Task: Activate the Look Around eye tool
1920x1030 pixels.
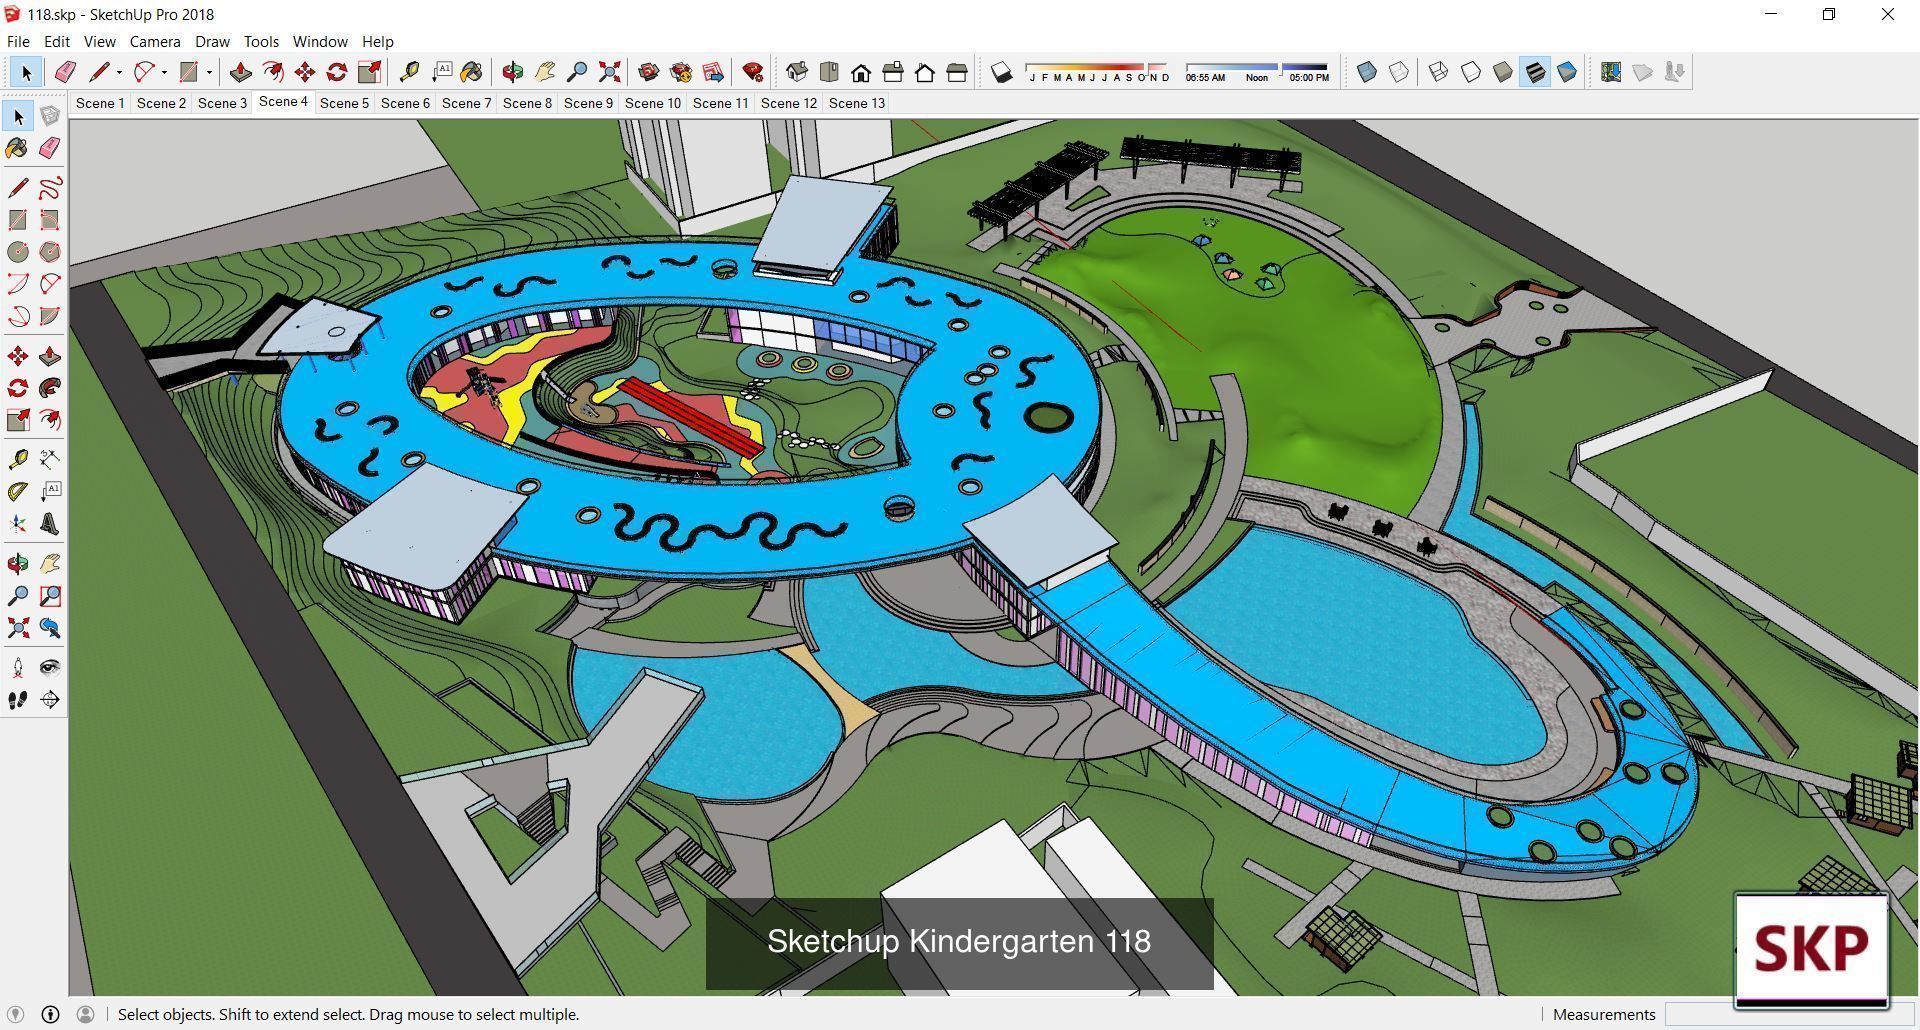Action: coord(50,667)
